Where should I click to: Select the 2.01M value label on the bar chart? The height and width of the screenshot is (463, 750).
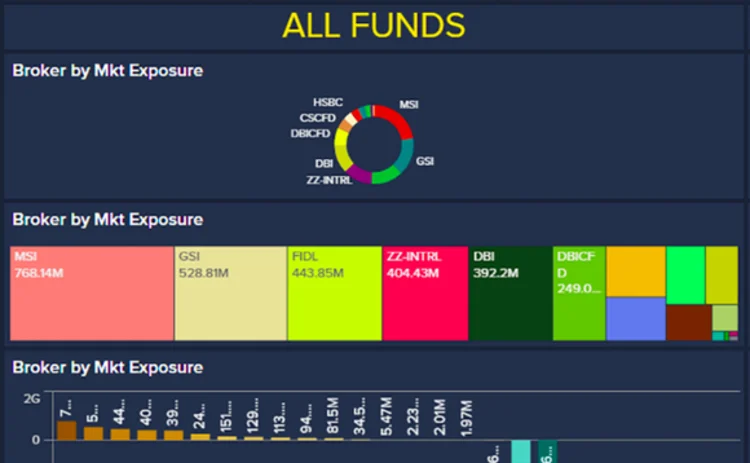pos(440,417)
